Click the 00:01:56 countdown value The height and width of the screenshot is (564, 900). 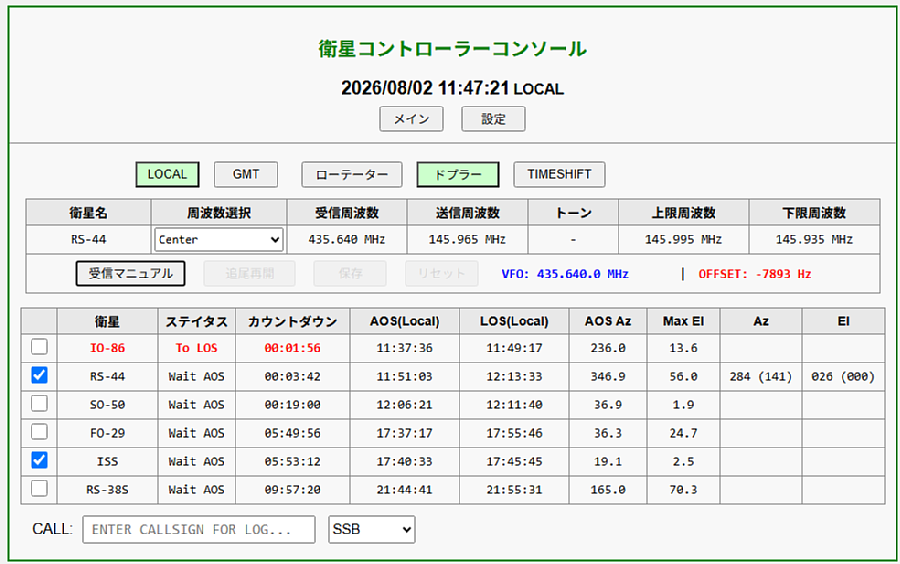click(x=293, y=348)
